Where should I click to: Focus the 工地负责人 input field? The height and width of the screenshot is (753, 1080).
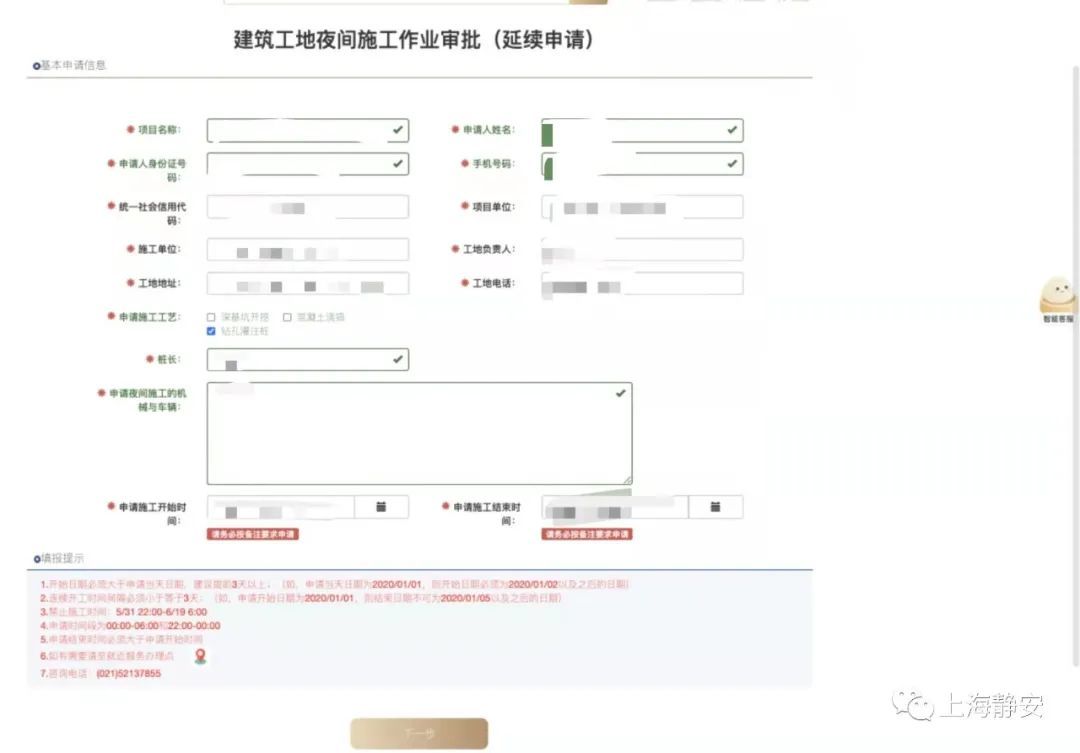(642, 249)
